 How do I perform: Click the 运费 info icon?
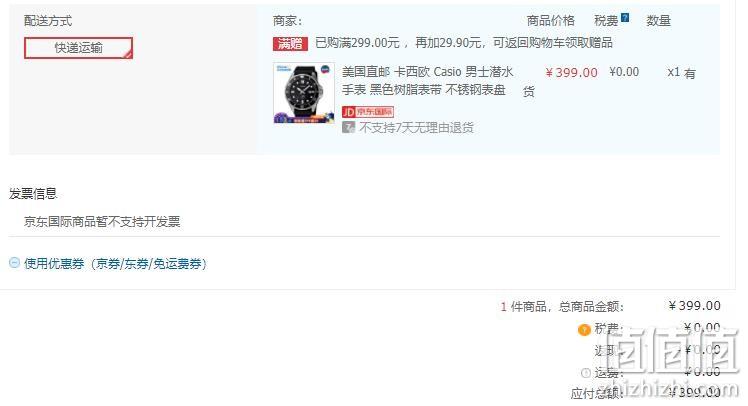coord(586,373)
